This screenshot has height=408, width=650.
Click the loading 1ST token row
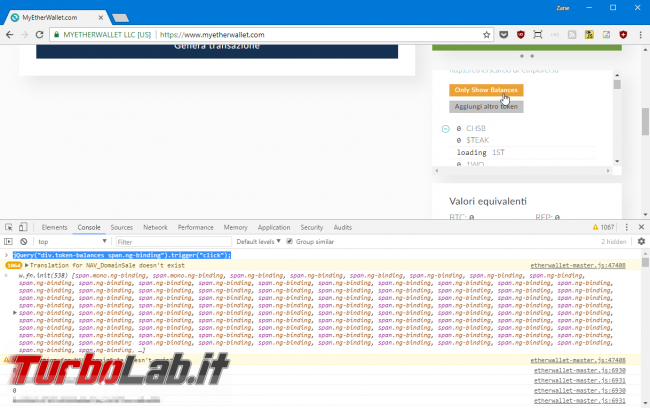[x=521, y=153]
